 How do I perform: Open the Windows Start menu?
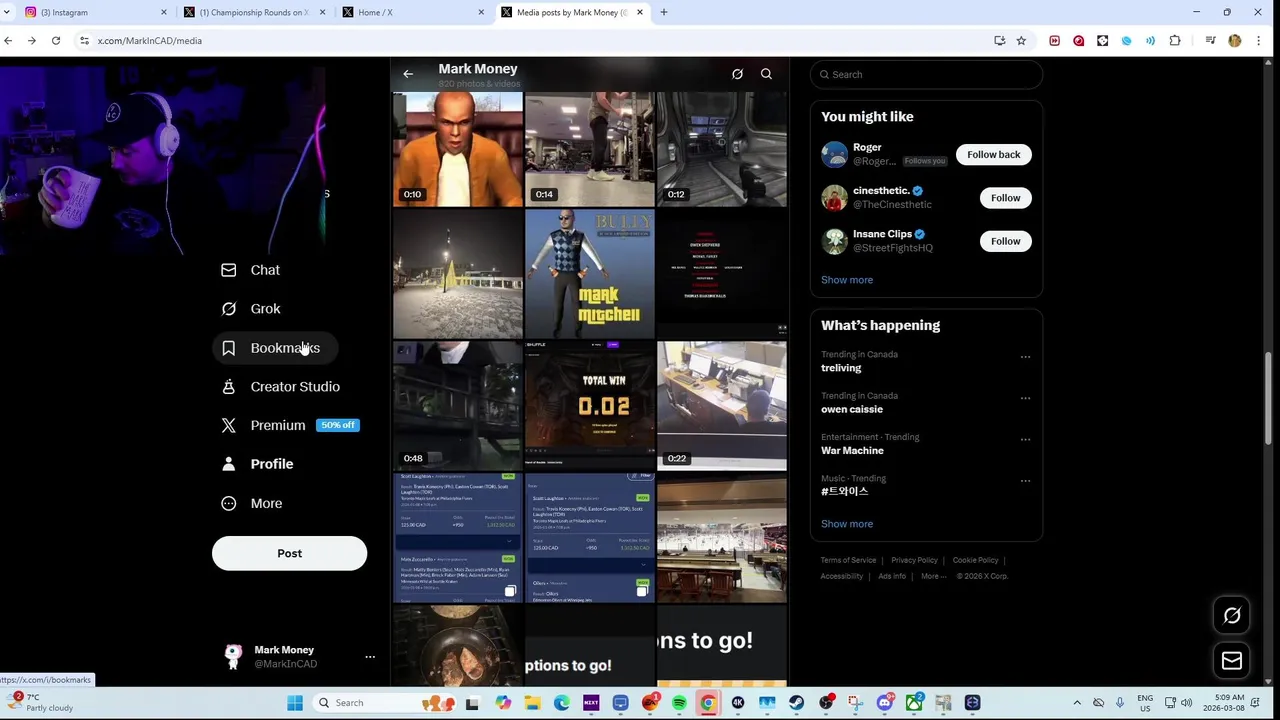pyautogui.click(x=295, y=703)
